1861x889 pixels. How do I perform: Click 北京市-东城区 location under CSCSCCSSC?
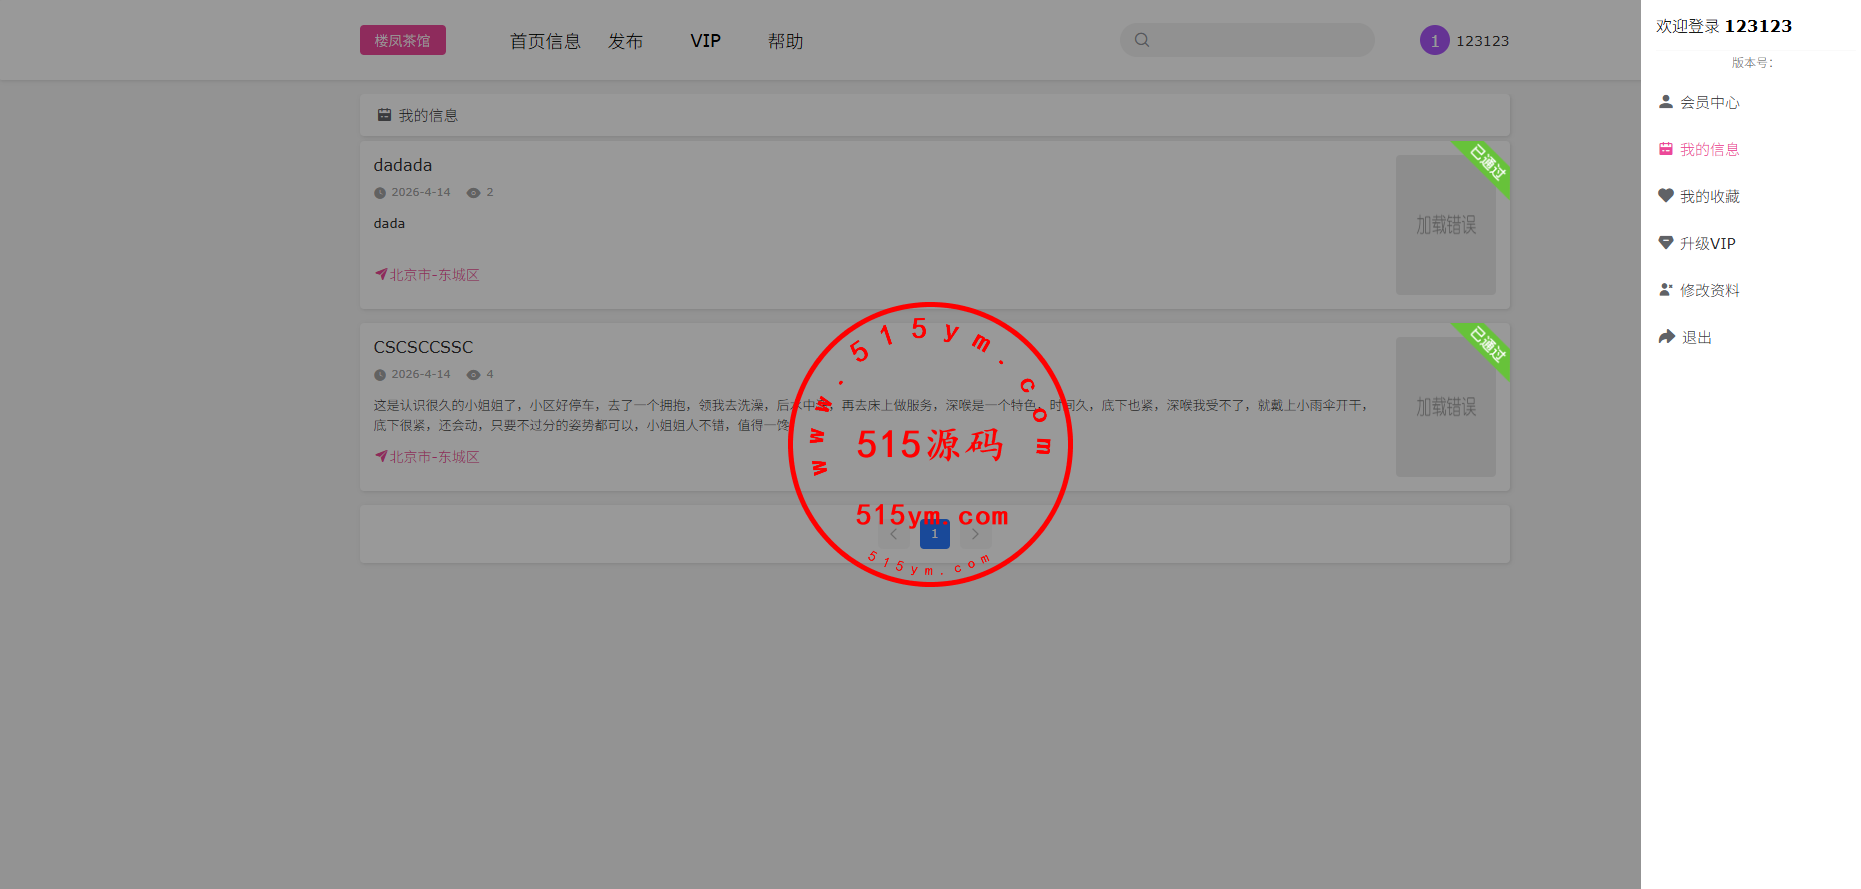[x=434, y=457]
